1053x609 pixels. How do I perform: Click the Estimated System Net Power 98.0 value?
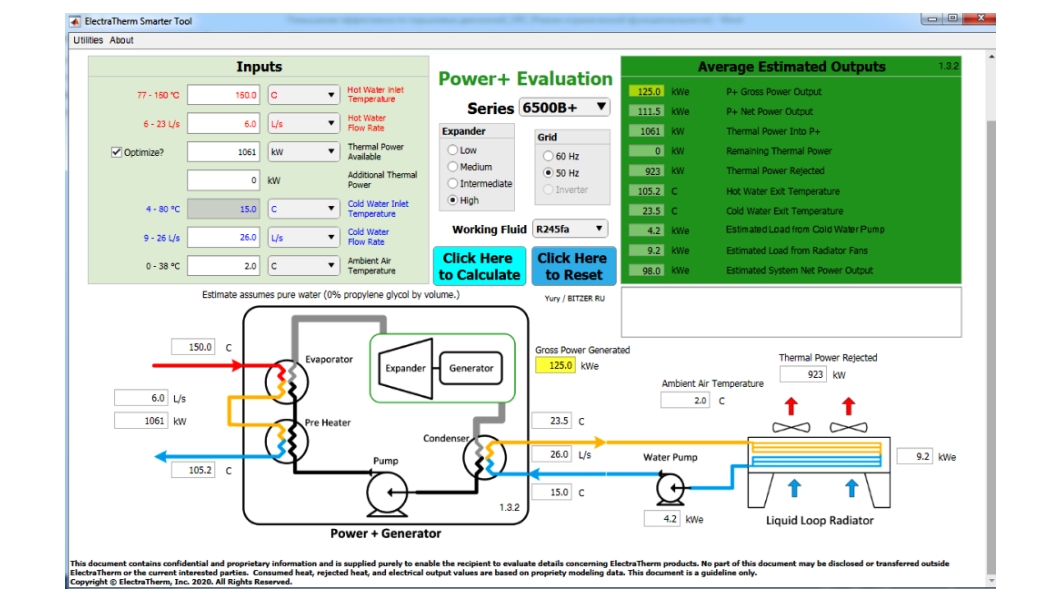point(647,271)
